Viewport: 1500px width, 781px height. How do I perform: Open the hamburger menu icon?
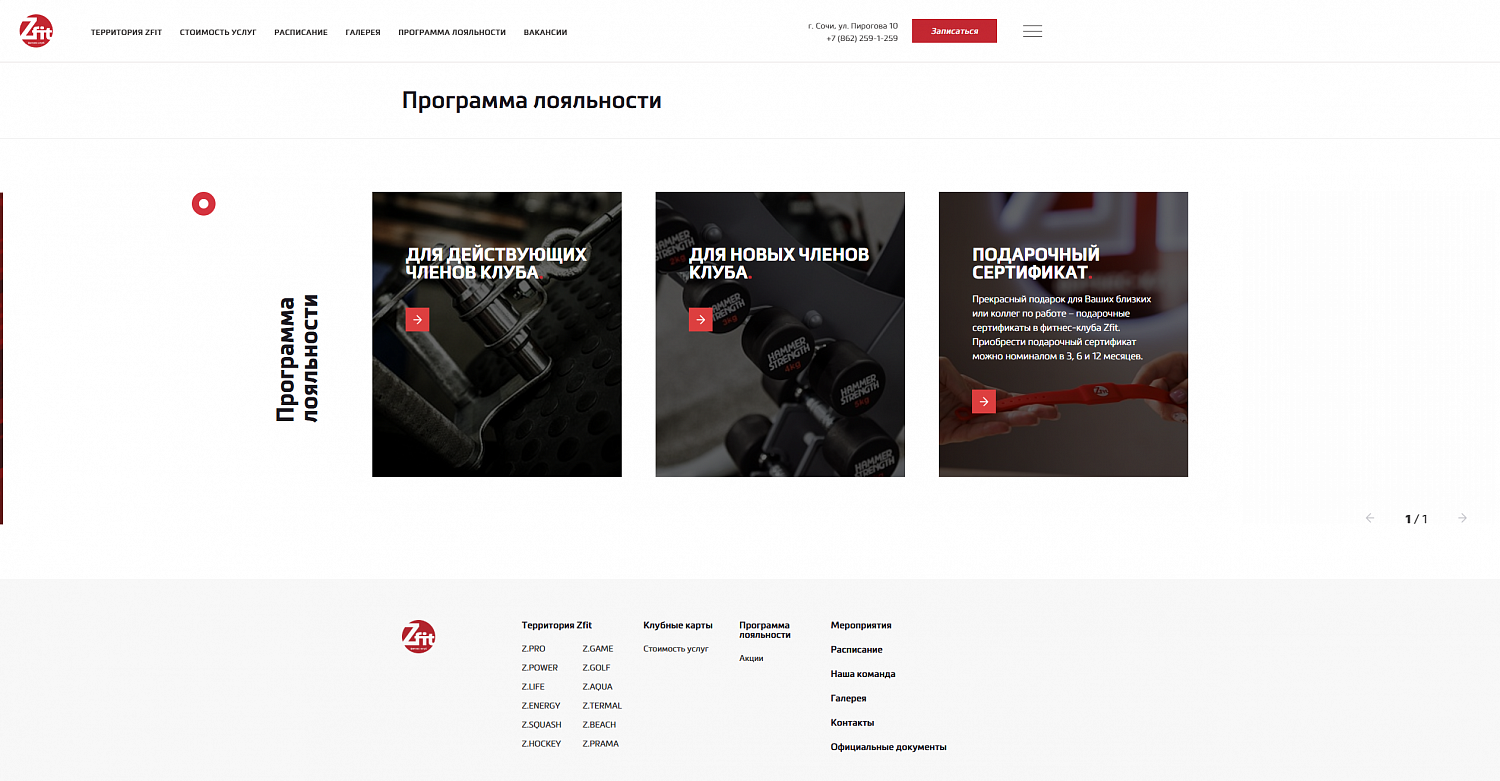point(1032,31)
